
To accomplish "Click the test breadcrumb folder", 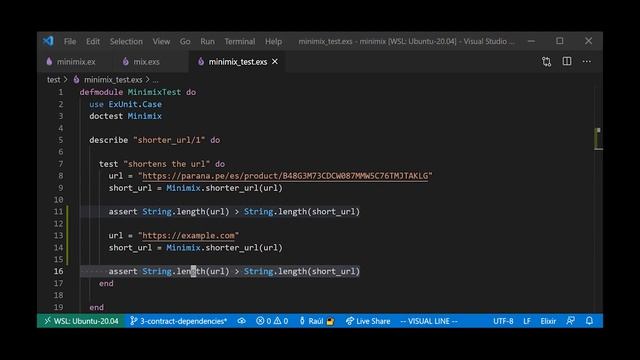I will tap(53, 80).
